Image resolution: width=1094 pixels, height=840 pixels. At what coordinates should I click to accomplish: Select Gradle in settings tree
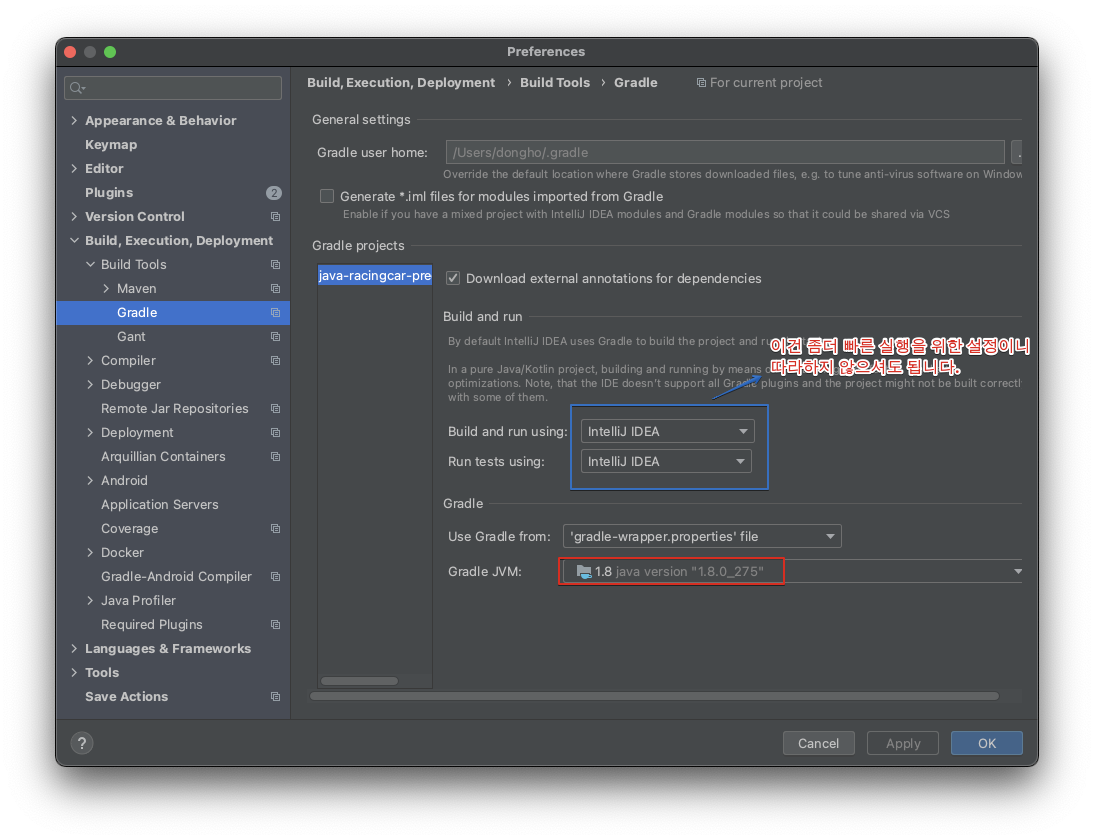pyautogui.click(x=173, y=313)
